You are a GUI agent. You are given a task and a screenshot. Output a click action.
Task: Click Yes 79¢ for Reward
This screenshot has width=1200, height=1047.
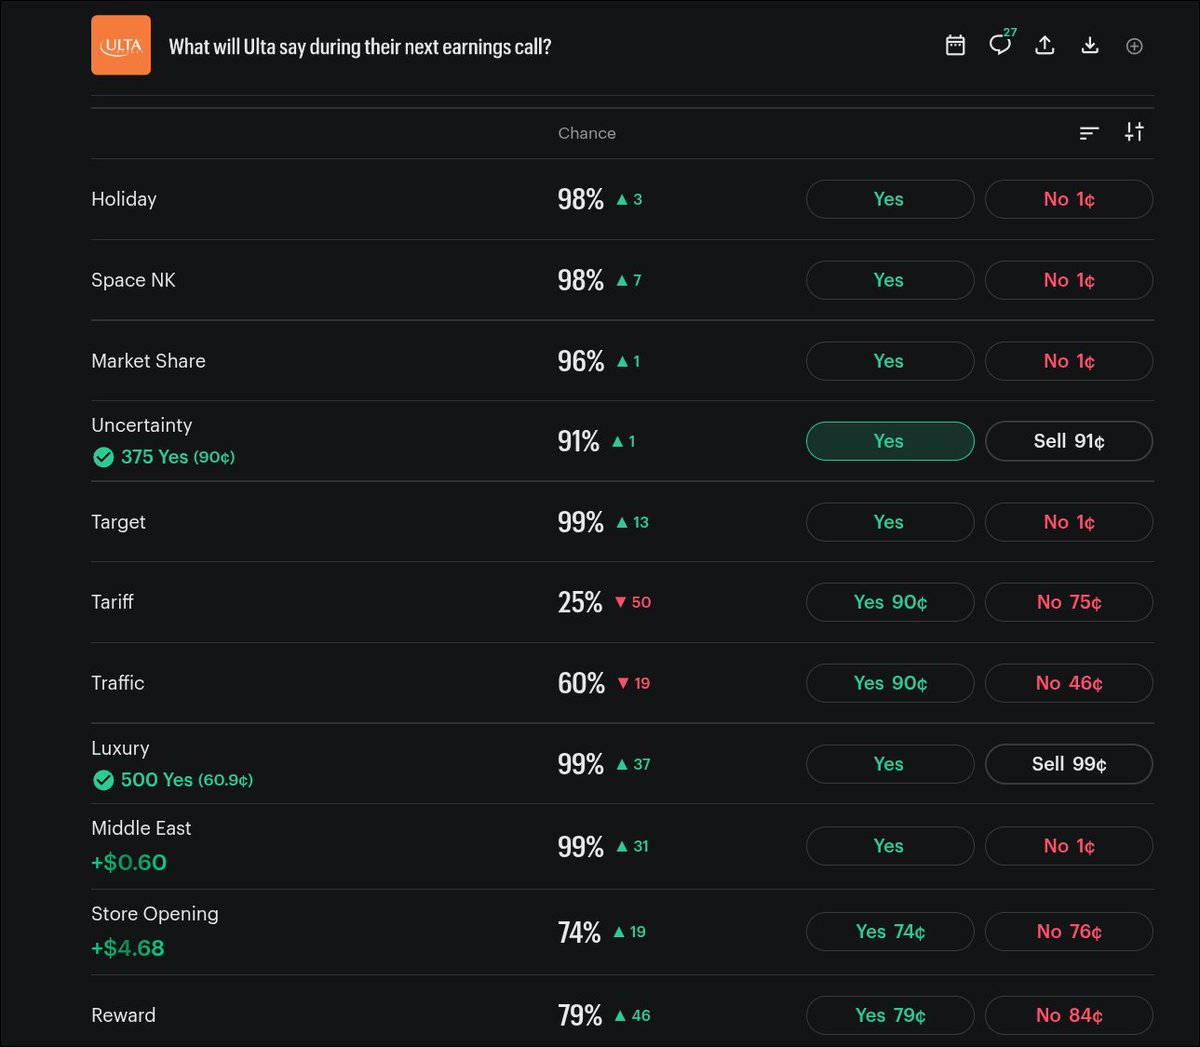[x=890, y=1016]
